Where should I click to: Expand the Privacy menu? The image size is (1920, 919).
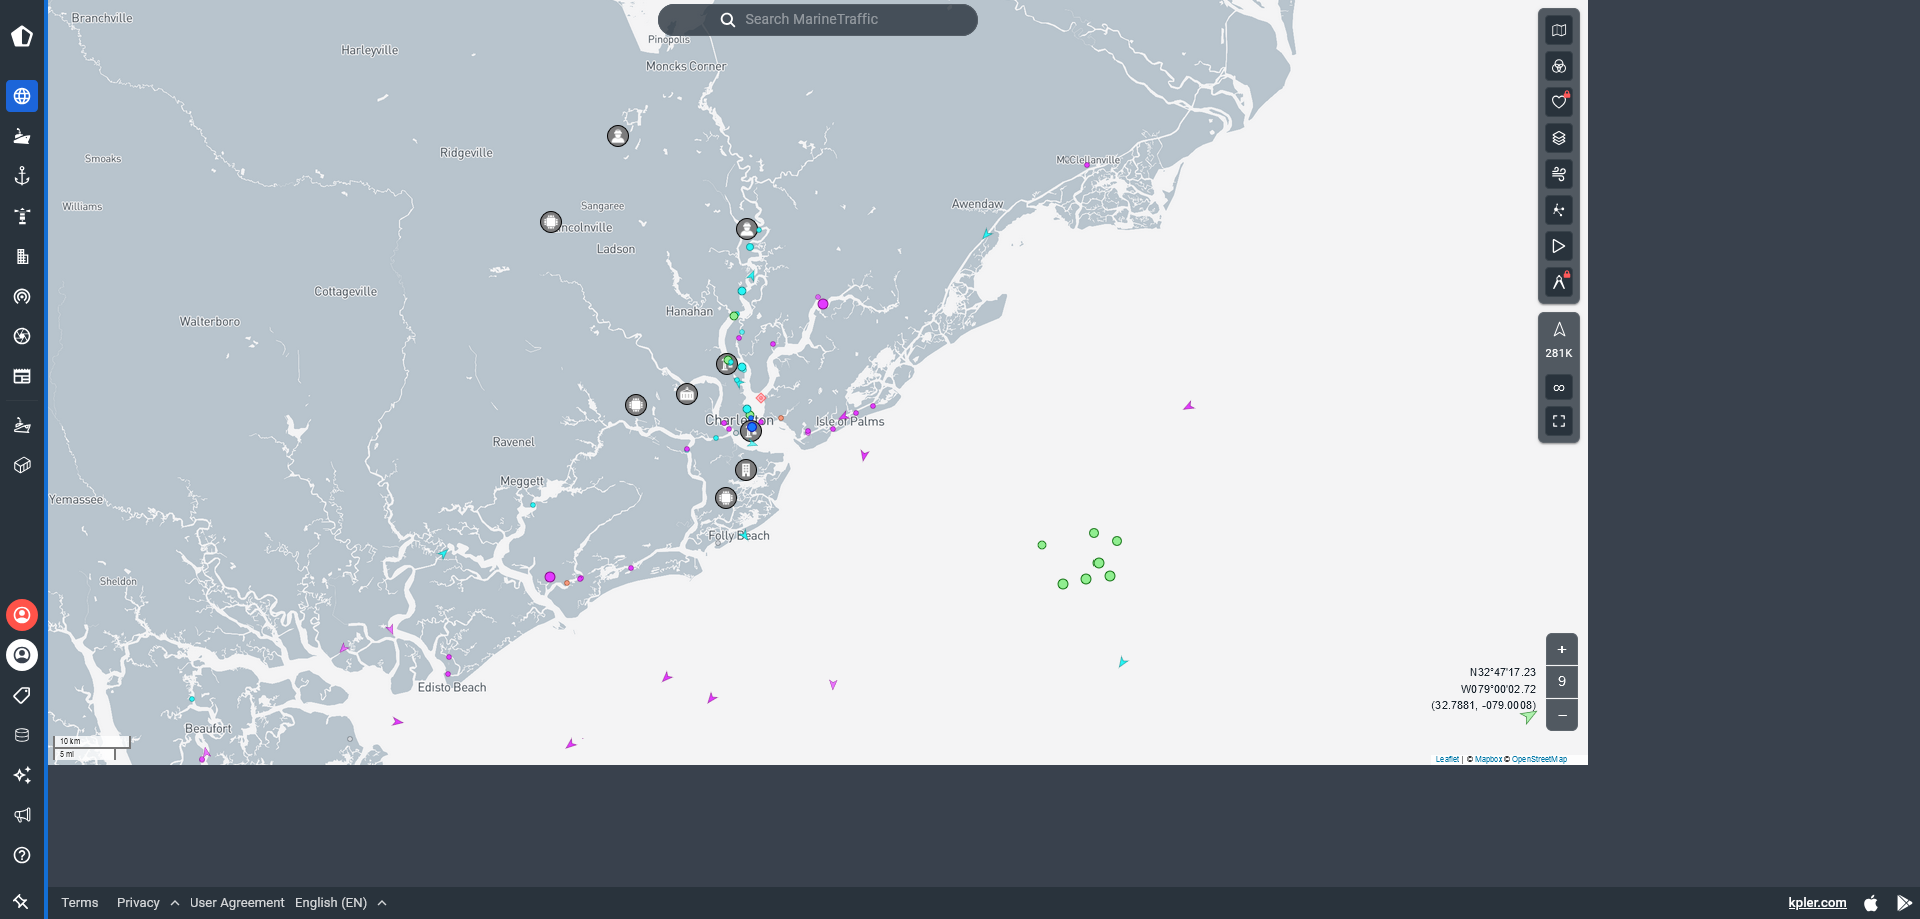[x=148, y=902]
